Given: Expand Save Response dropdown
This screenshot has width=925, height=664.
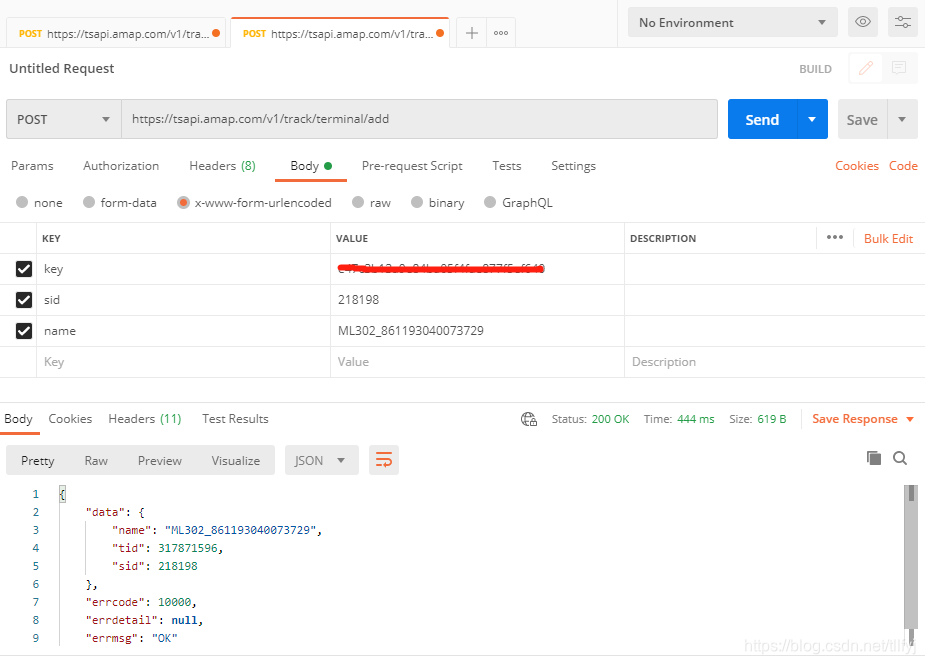Looking at the screenshot, I should click(x=910, y=419).
